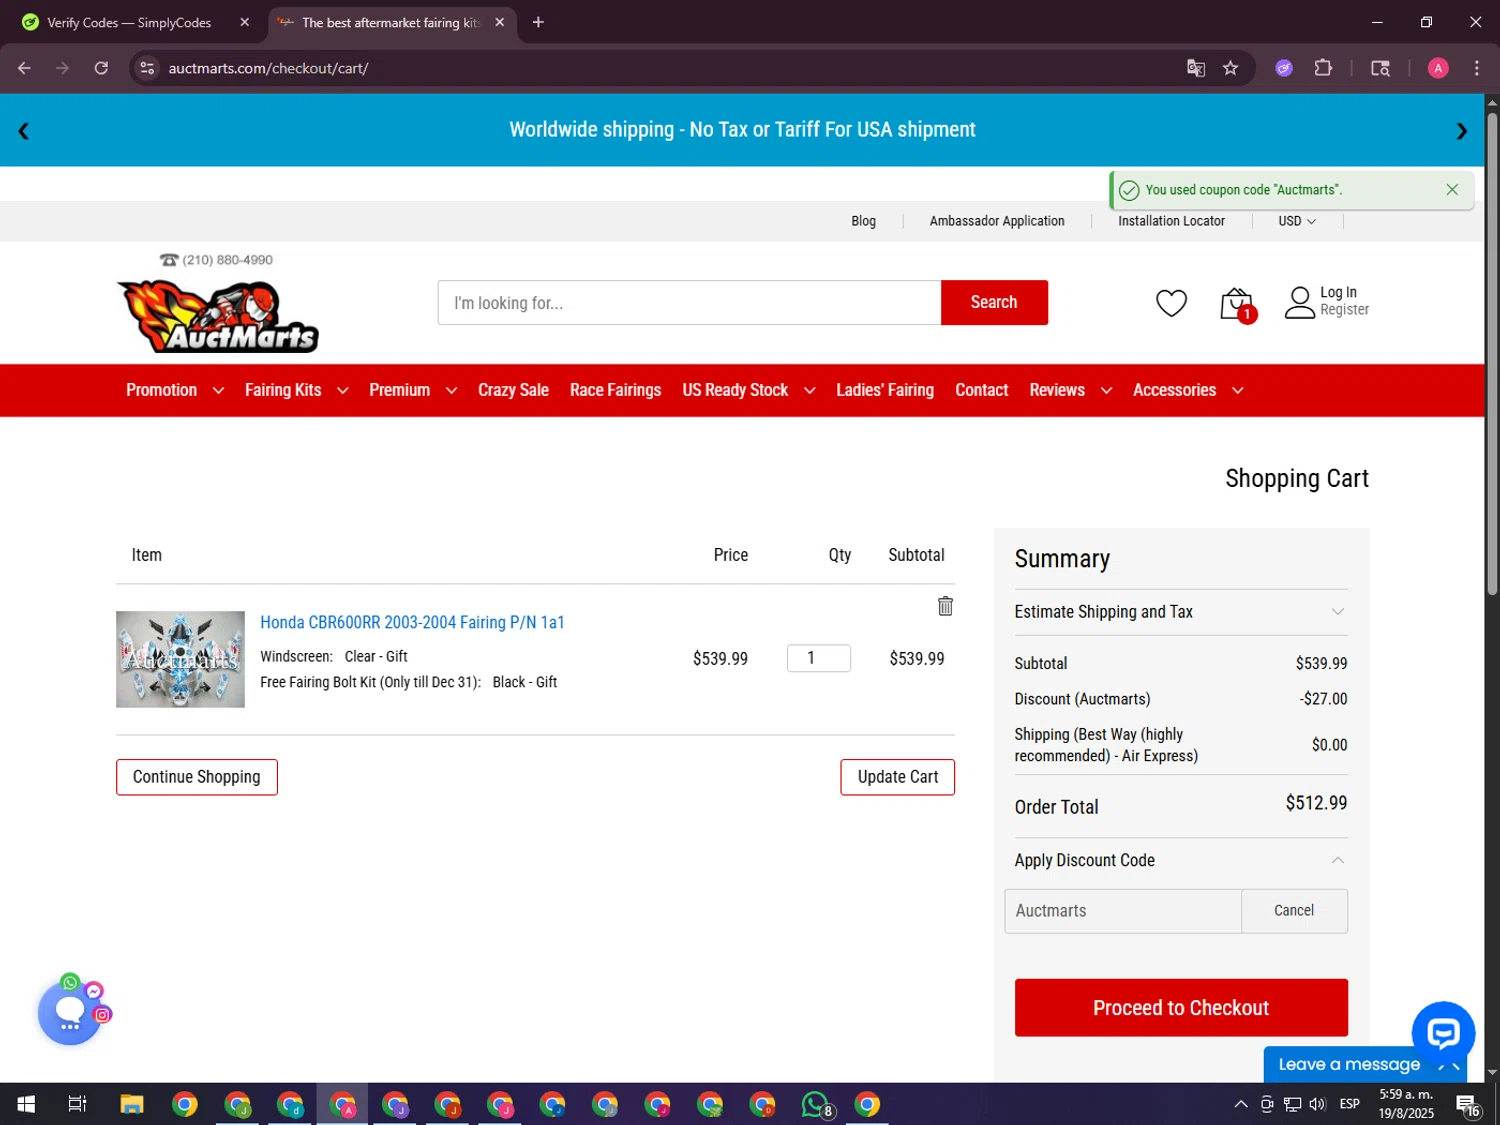Expand the Reviews menu chevron
Viewport: 1500px width, 1125px height.
tap(1106, 391)
